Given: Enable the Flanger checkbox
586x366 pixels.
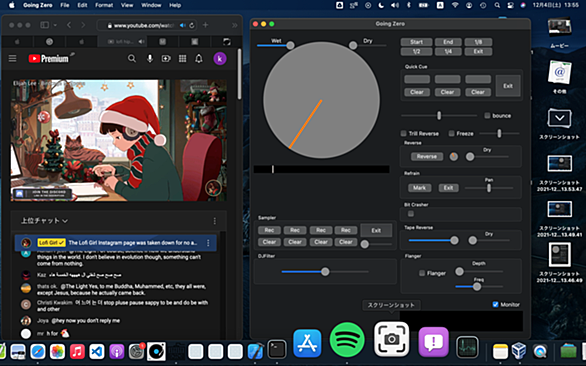Looking at the screenshot, I should click(x=422, y=273).
